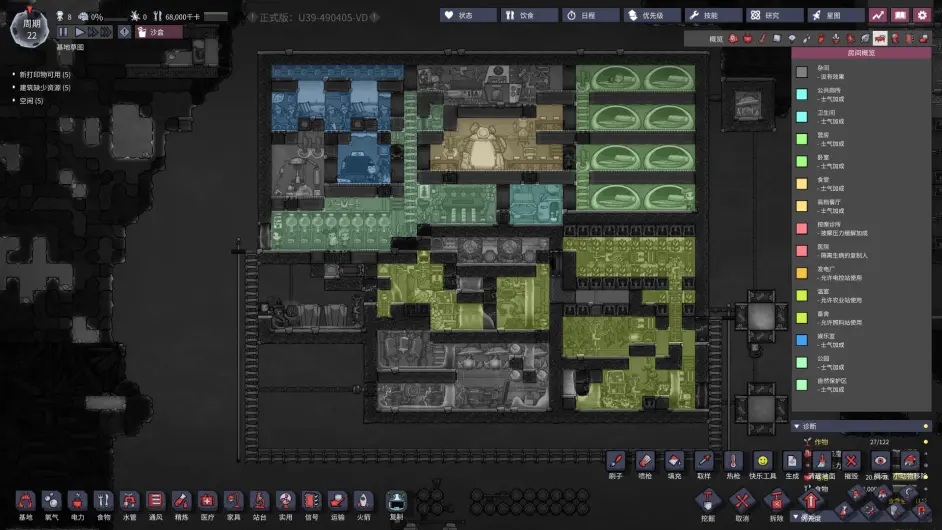The image size is (942, 530).
Task: Open the 建筑缺少资源 (5) notification
Action: [x=44, y=88]
